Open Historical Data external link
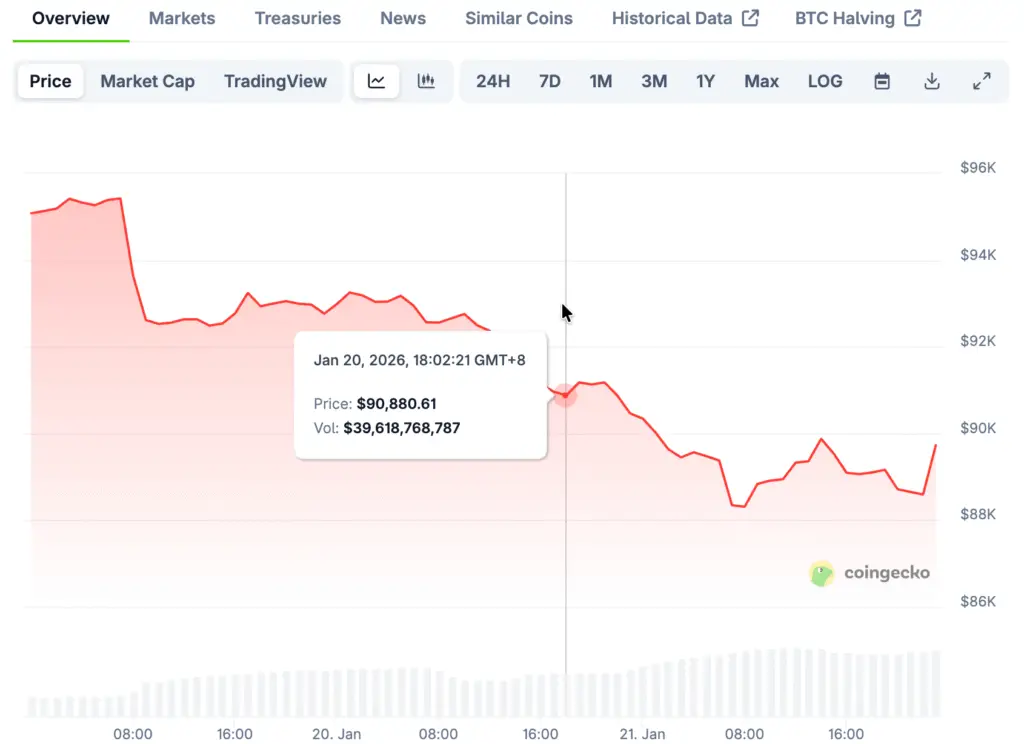The width and height of the screenshot is (1024, 744). (x=685, y=18)
